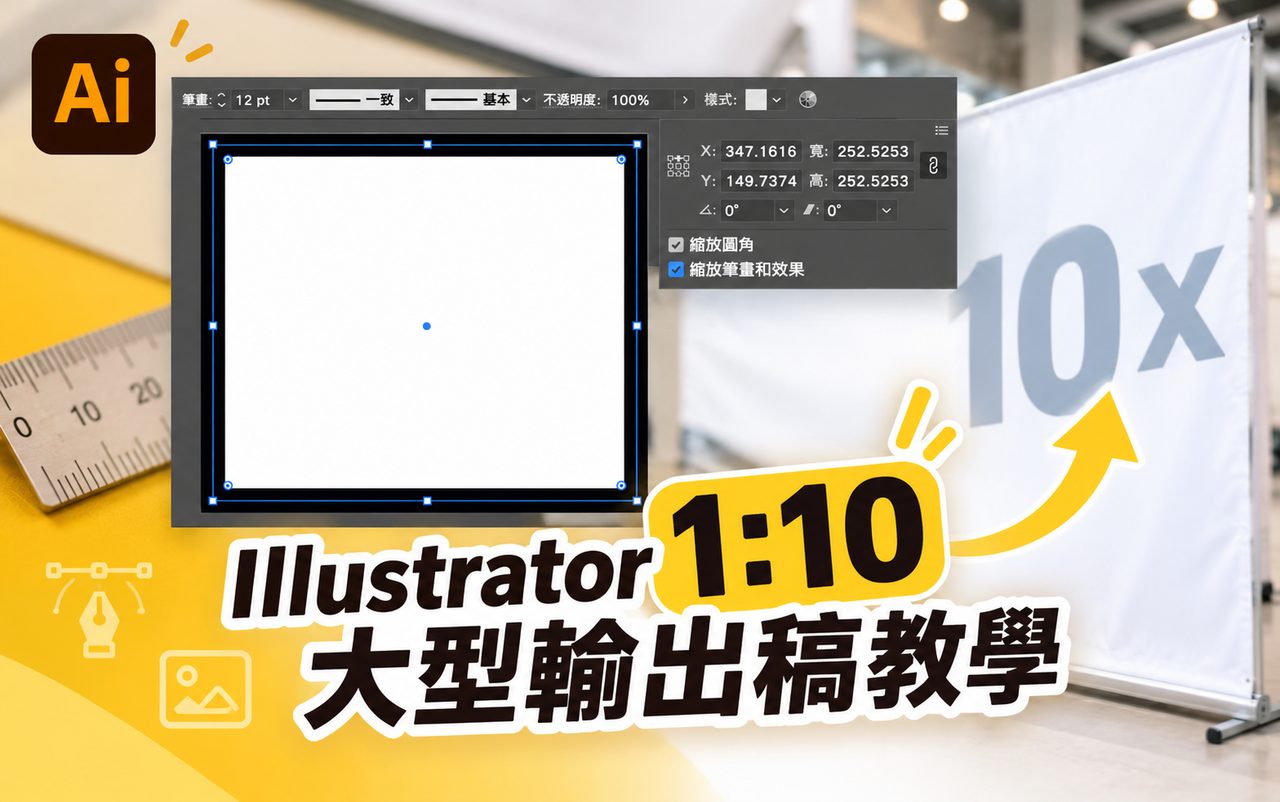This screenshot has width=1280, height=802.
Task: Click the bottom-left live corner widget
Action: pos(227,486)
